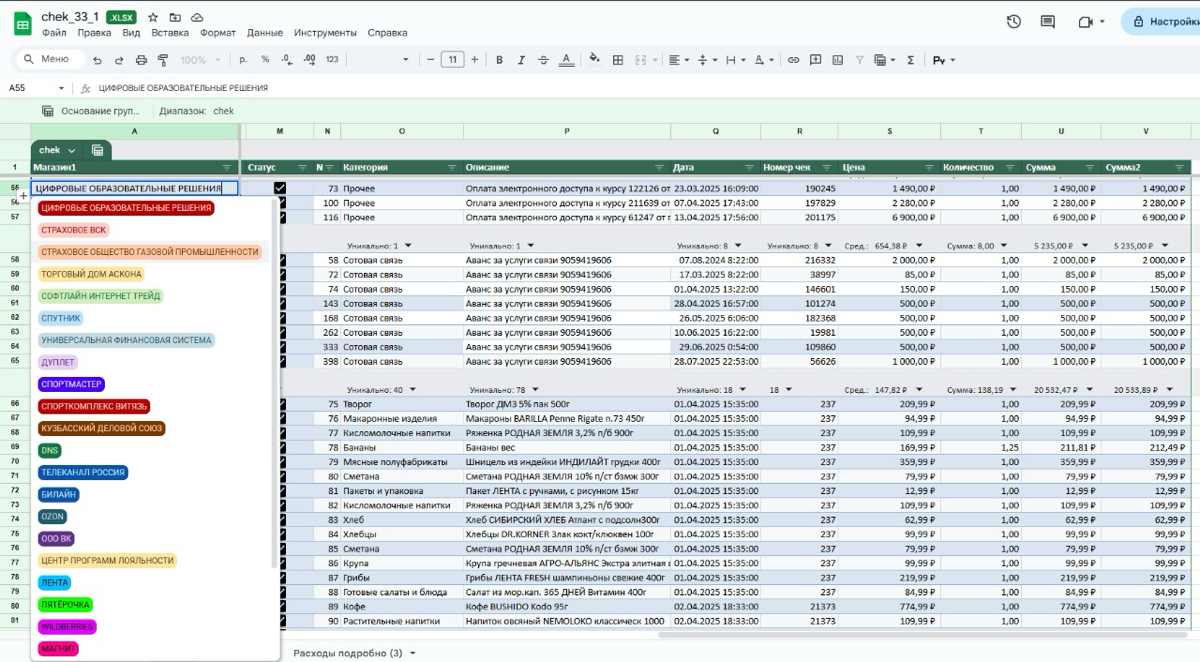Screen dimensions: 1200x662
Task: Click 'Основание груп...' grouping button
Action: 91,111
